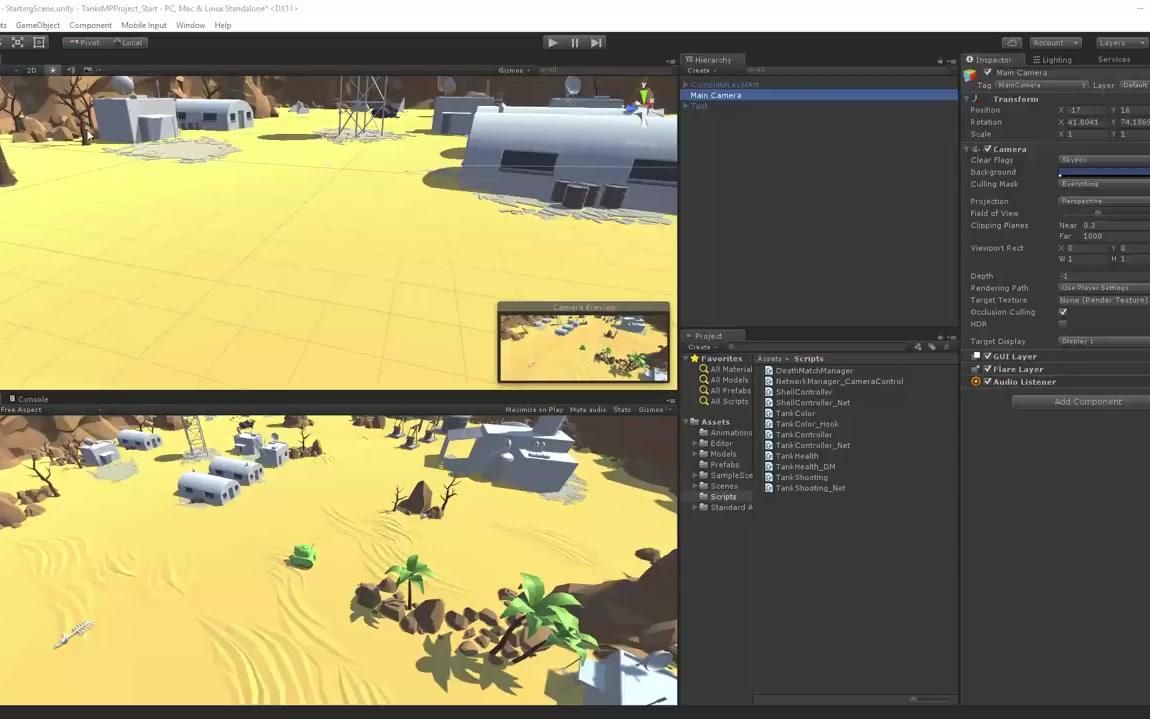1150x719 pixels.
Task: Toggle scene lighting sun icon
Action: click(x=52, y=70)
